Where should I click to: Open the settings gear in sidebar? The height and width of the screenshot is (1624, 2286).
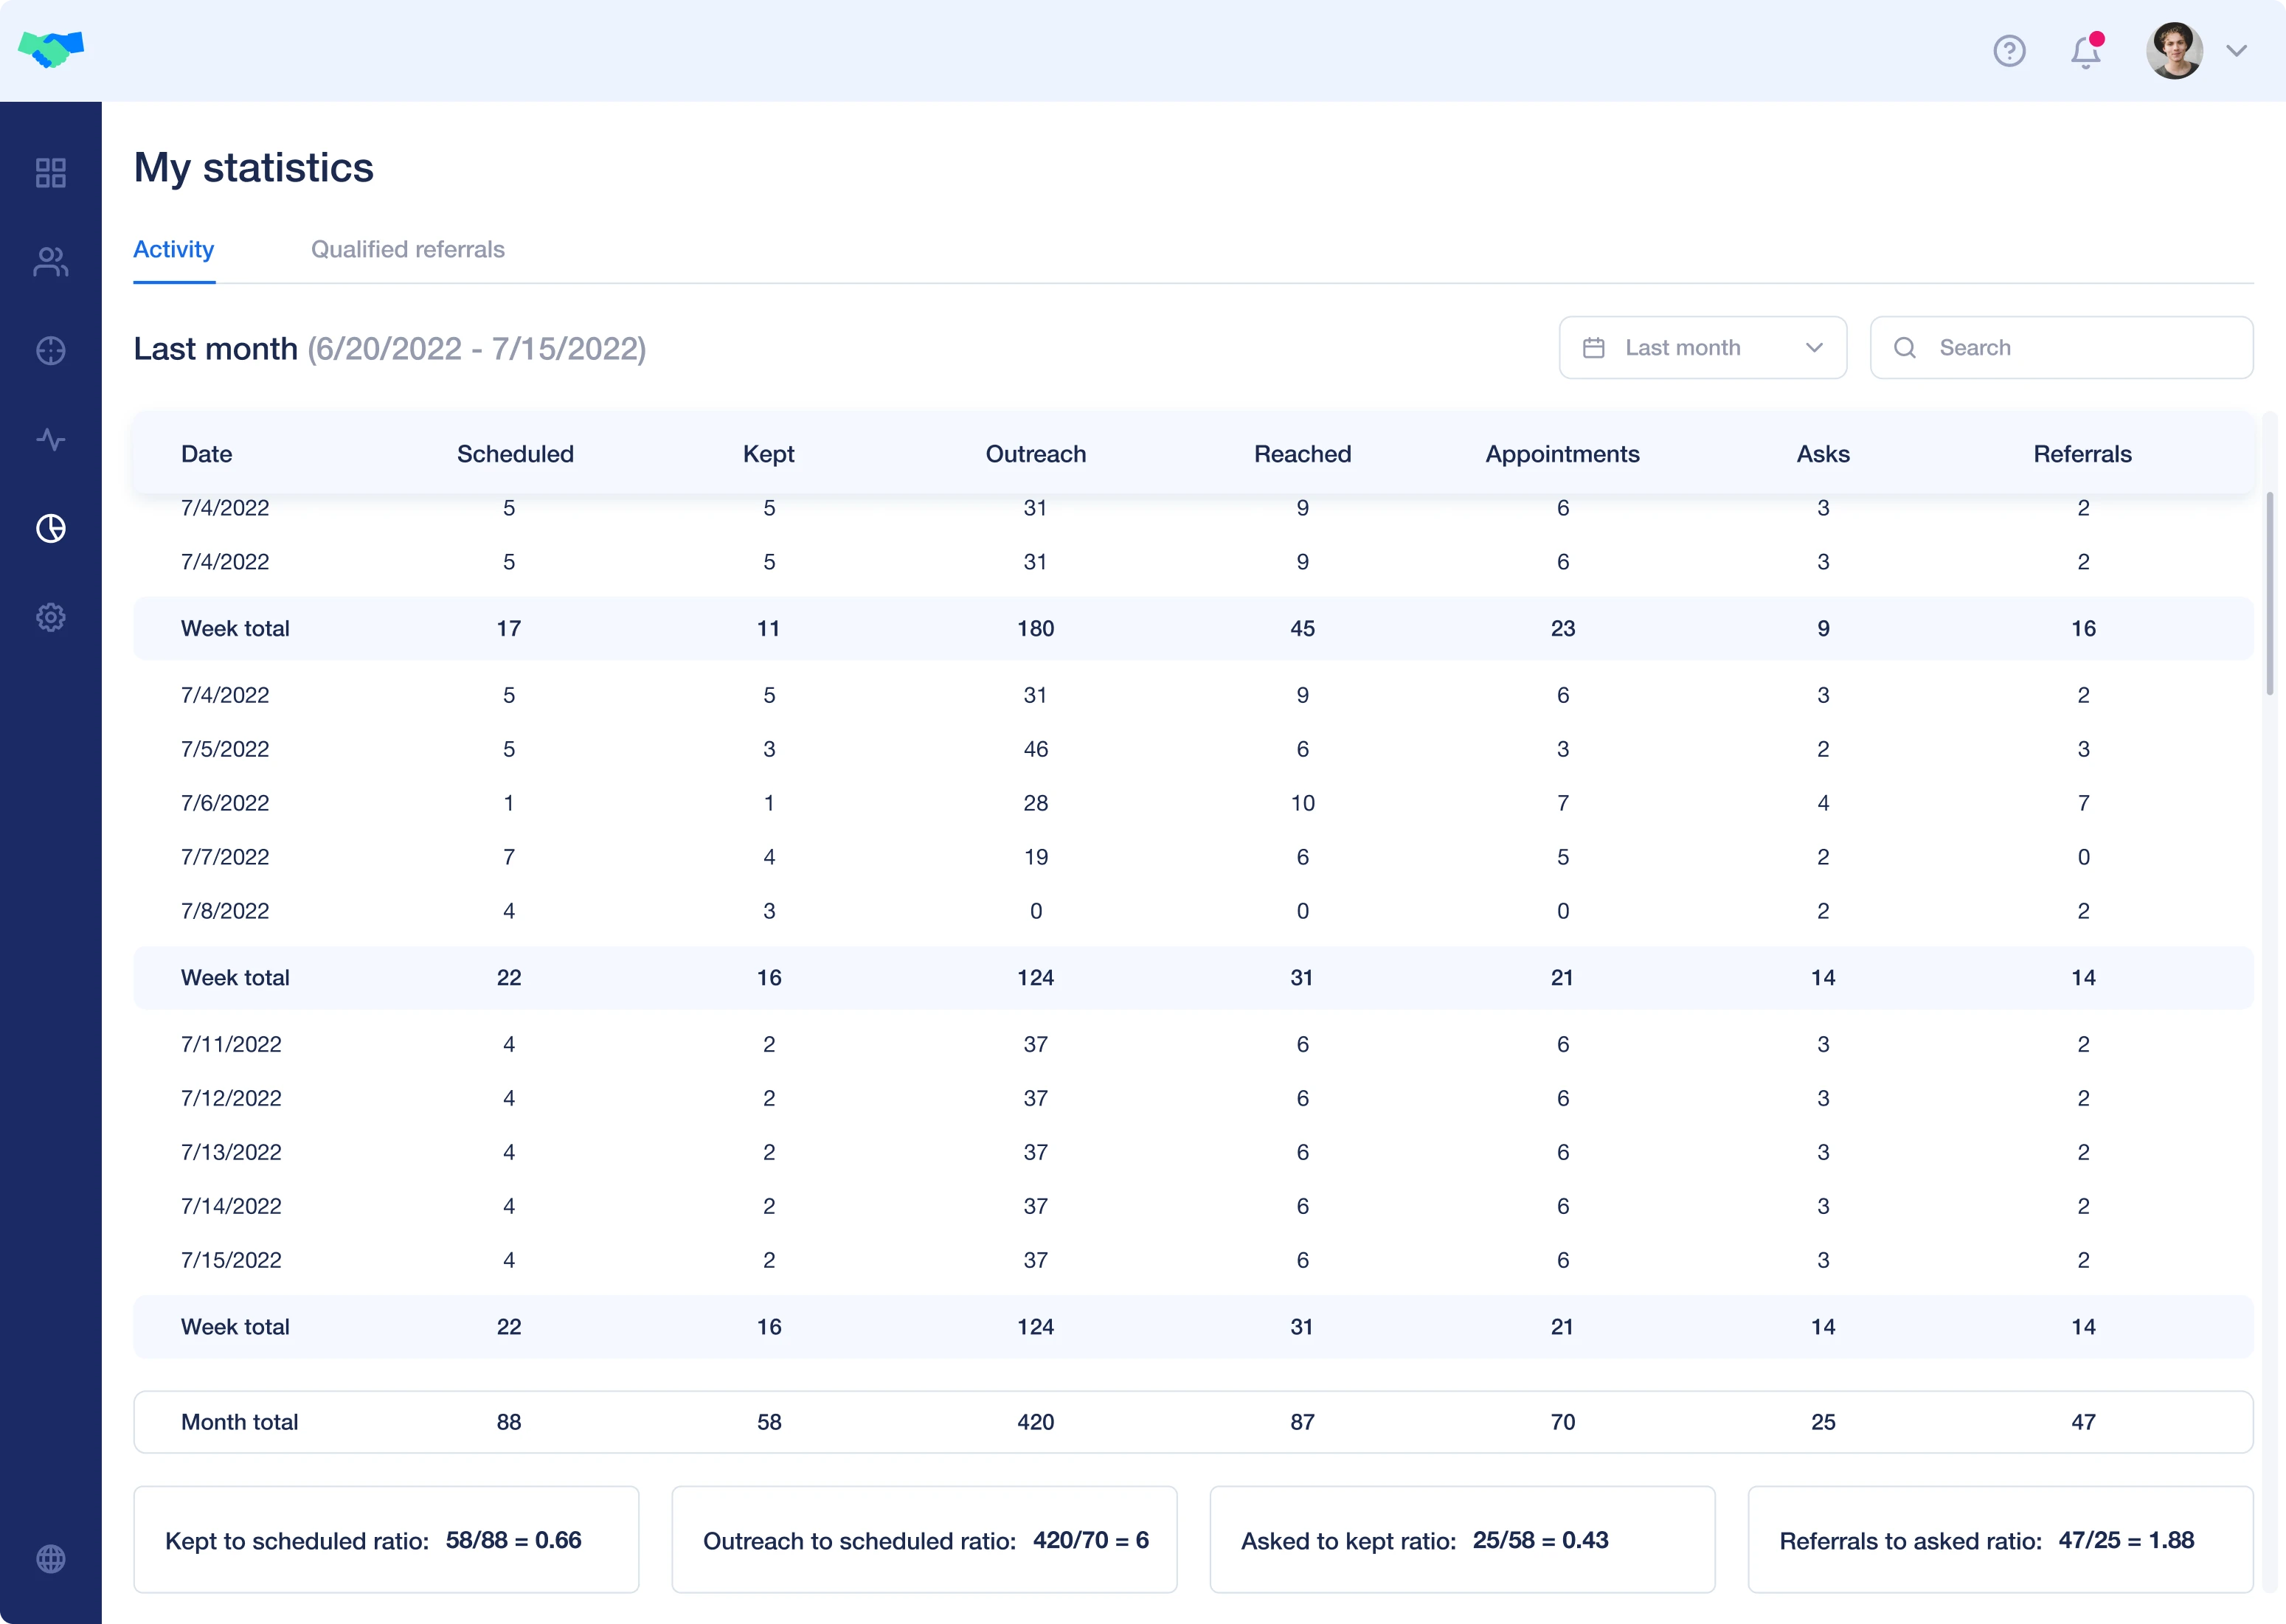tap(50, 617)
